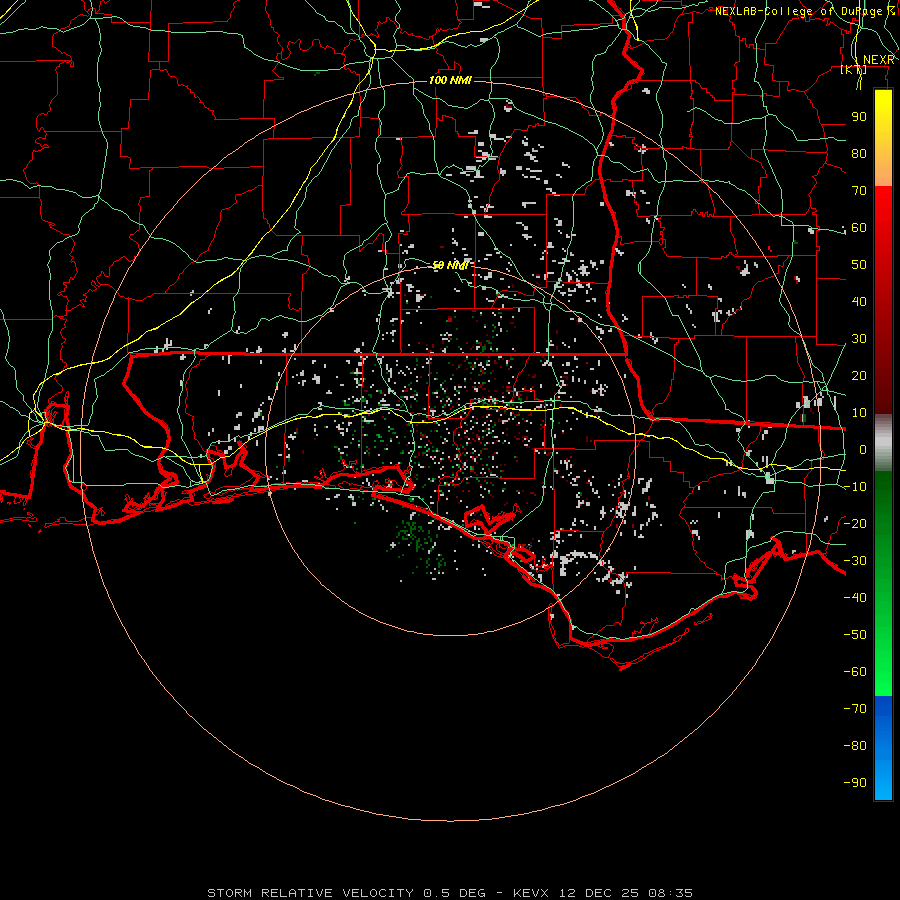
Task: Select the -50 scale value
Action: [x=855, y=634]
